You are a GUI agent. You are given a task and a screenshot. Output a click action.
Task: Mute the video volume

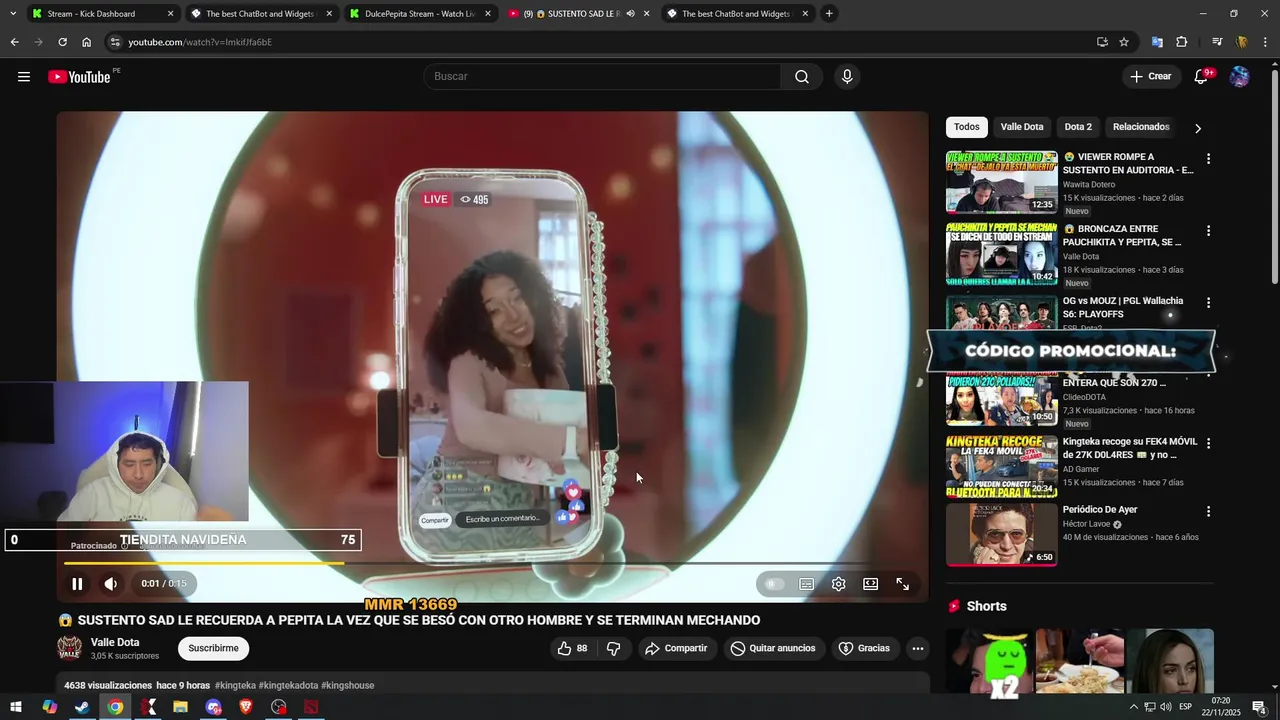[x=111, y=584]
